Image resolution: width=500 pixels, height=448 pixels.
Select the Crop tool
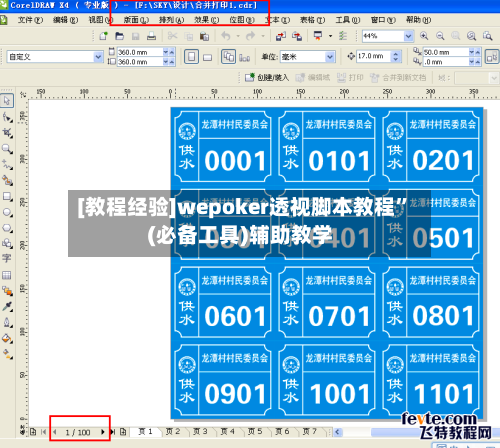point(7,133)
